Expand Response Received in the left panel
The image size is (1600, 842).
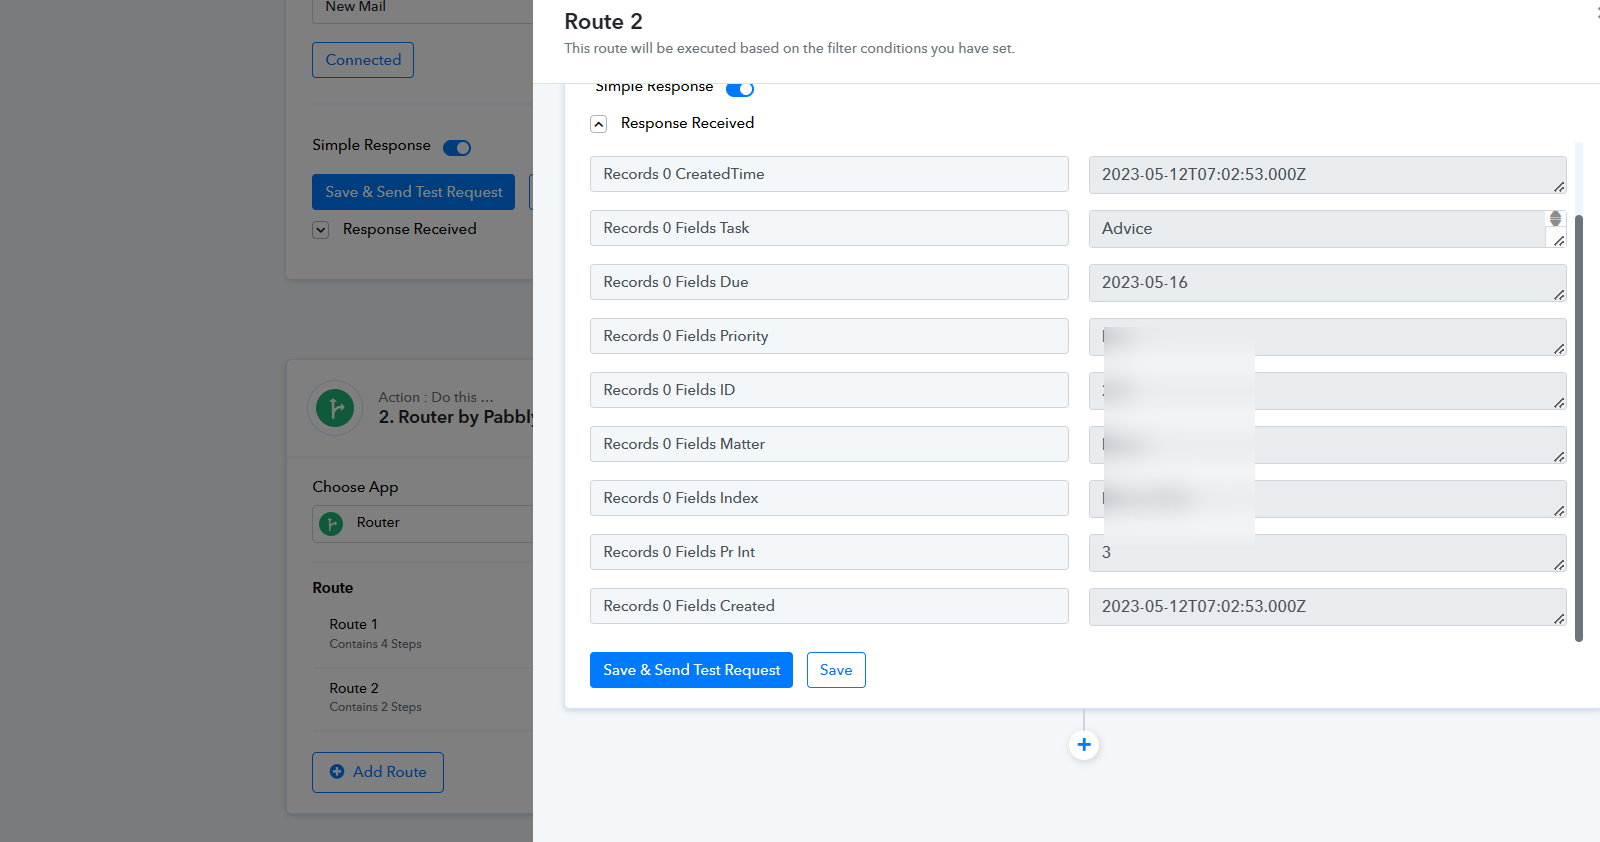[x=321, y=230]
